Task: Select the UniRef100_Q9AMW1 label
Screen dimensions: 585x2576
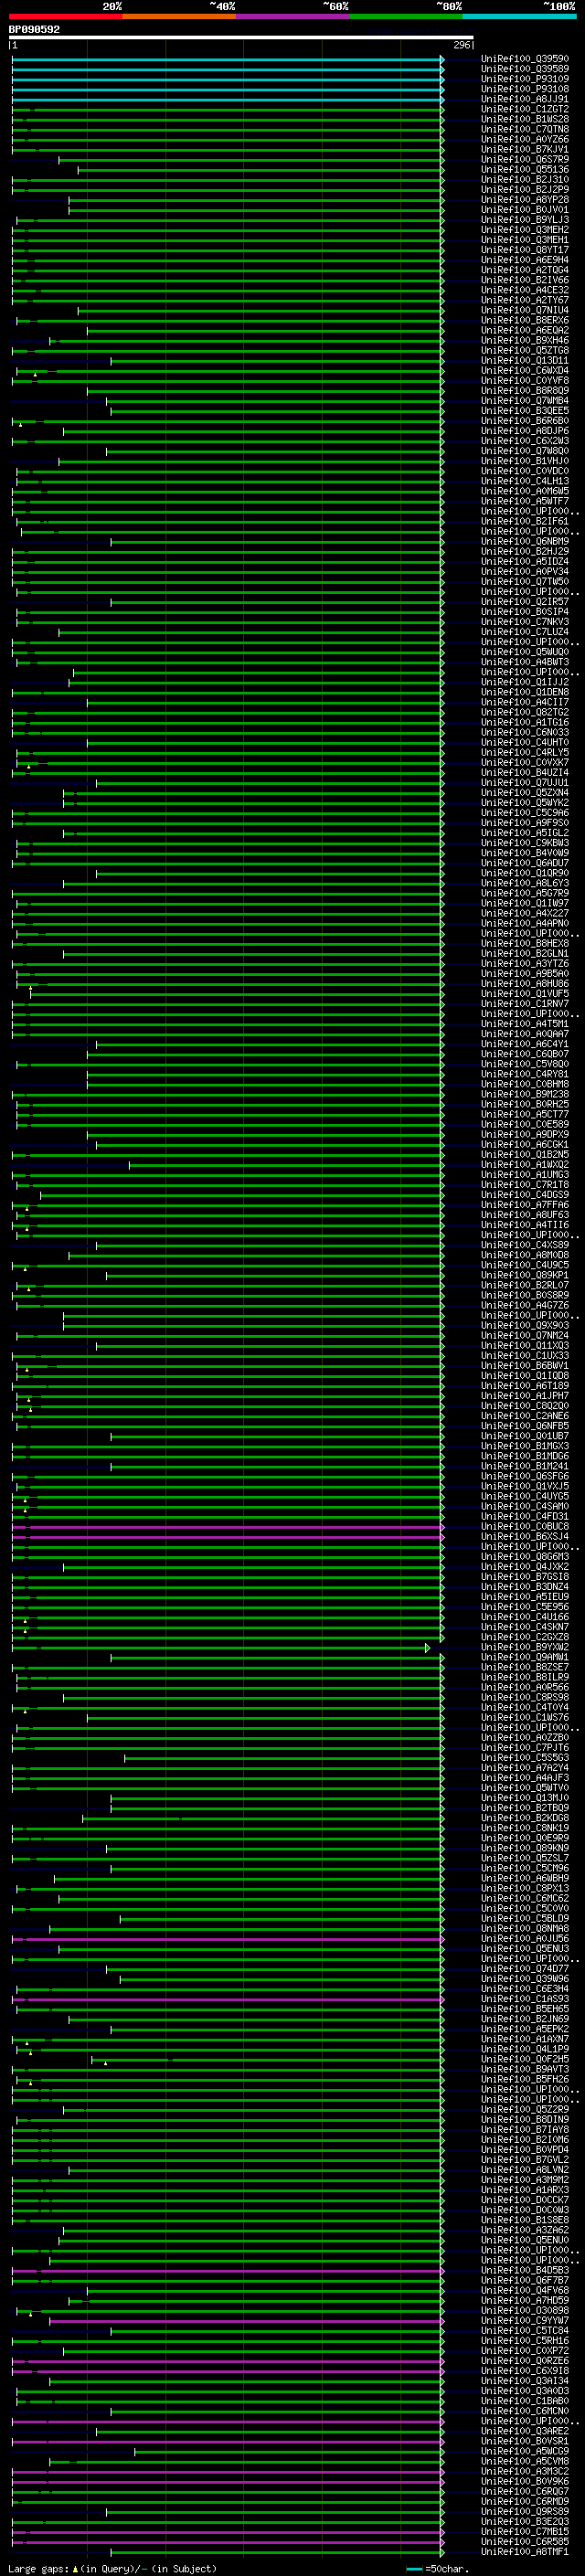Action: [x=525, y=1657]
